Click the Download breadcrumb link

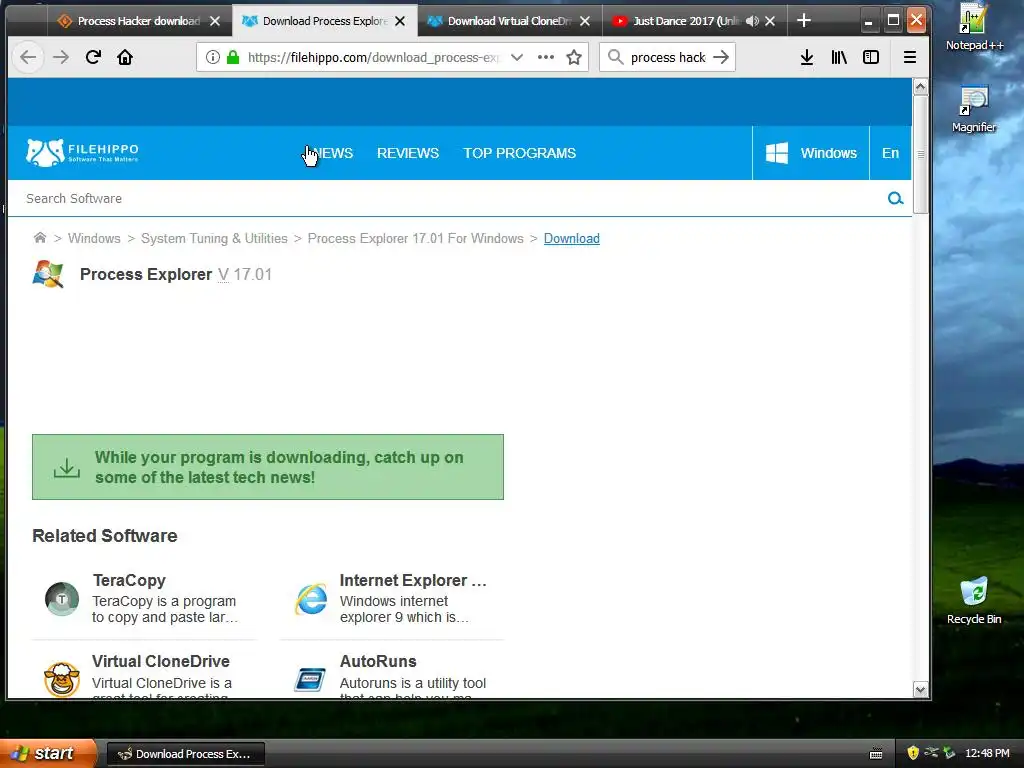(x=571, y=238)
